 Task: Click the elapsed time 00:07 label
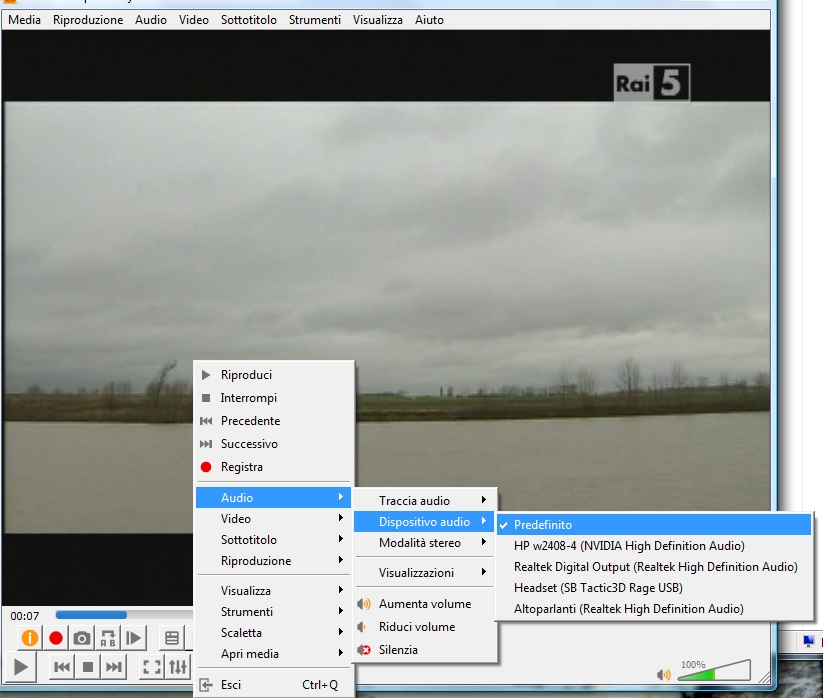click(x=25, y=616)
